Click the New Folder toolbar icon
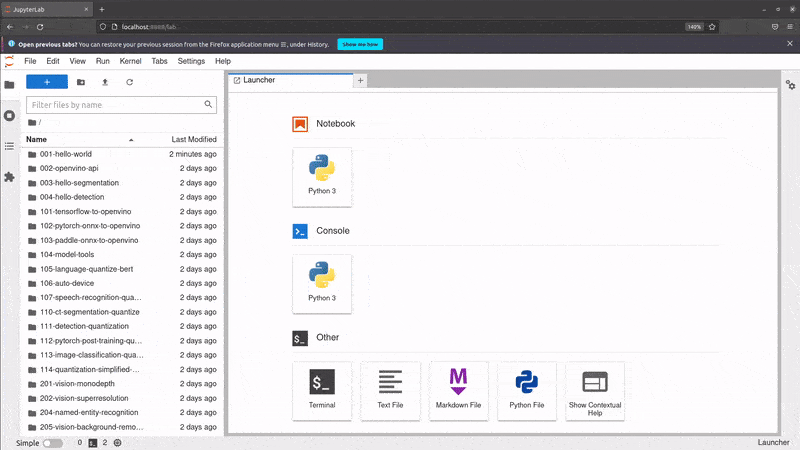The width and height of the screenshot is (800, 450). (81, 82)
